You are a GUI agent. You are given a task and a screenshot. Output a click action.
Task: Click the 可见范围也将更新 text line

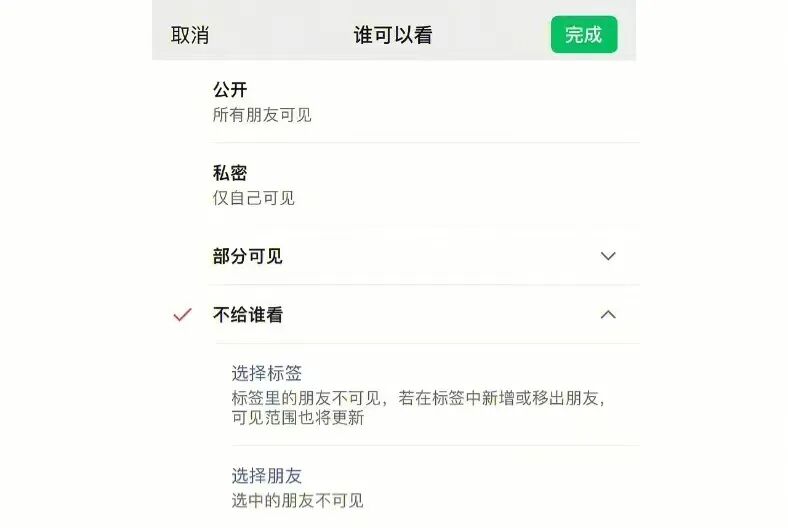tap(298, 417)
